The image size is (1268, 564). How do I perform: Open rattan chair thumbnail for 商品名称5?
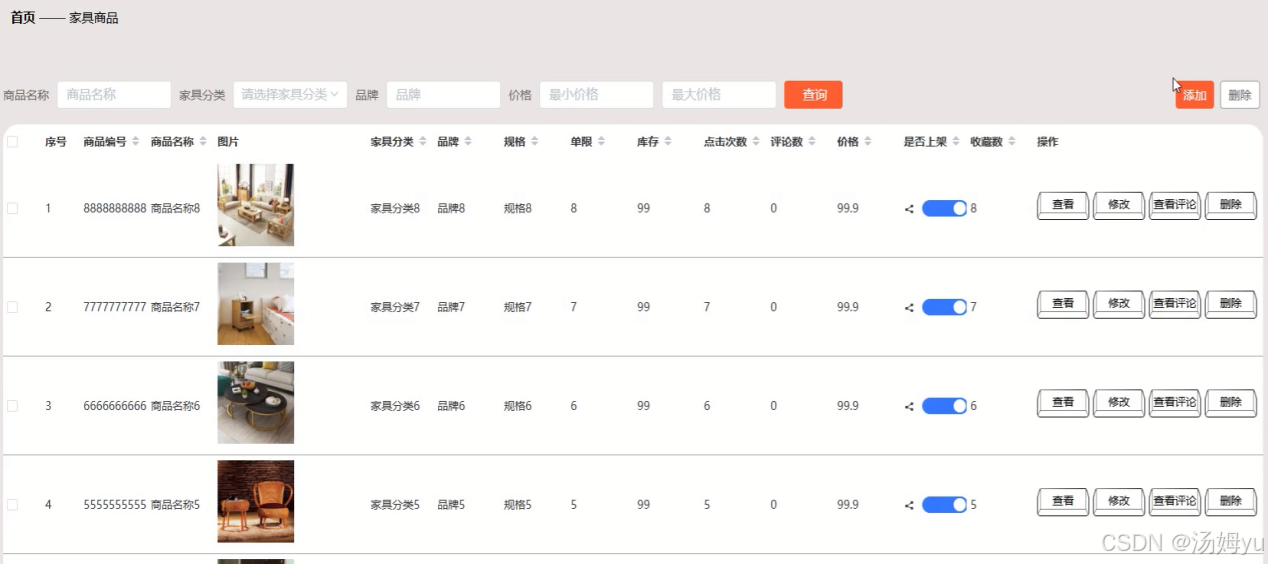pos(256,502)
